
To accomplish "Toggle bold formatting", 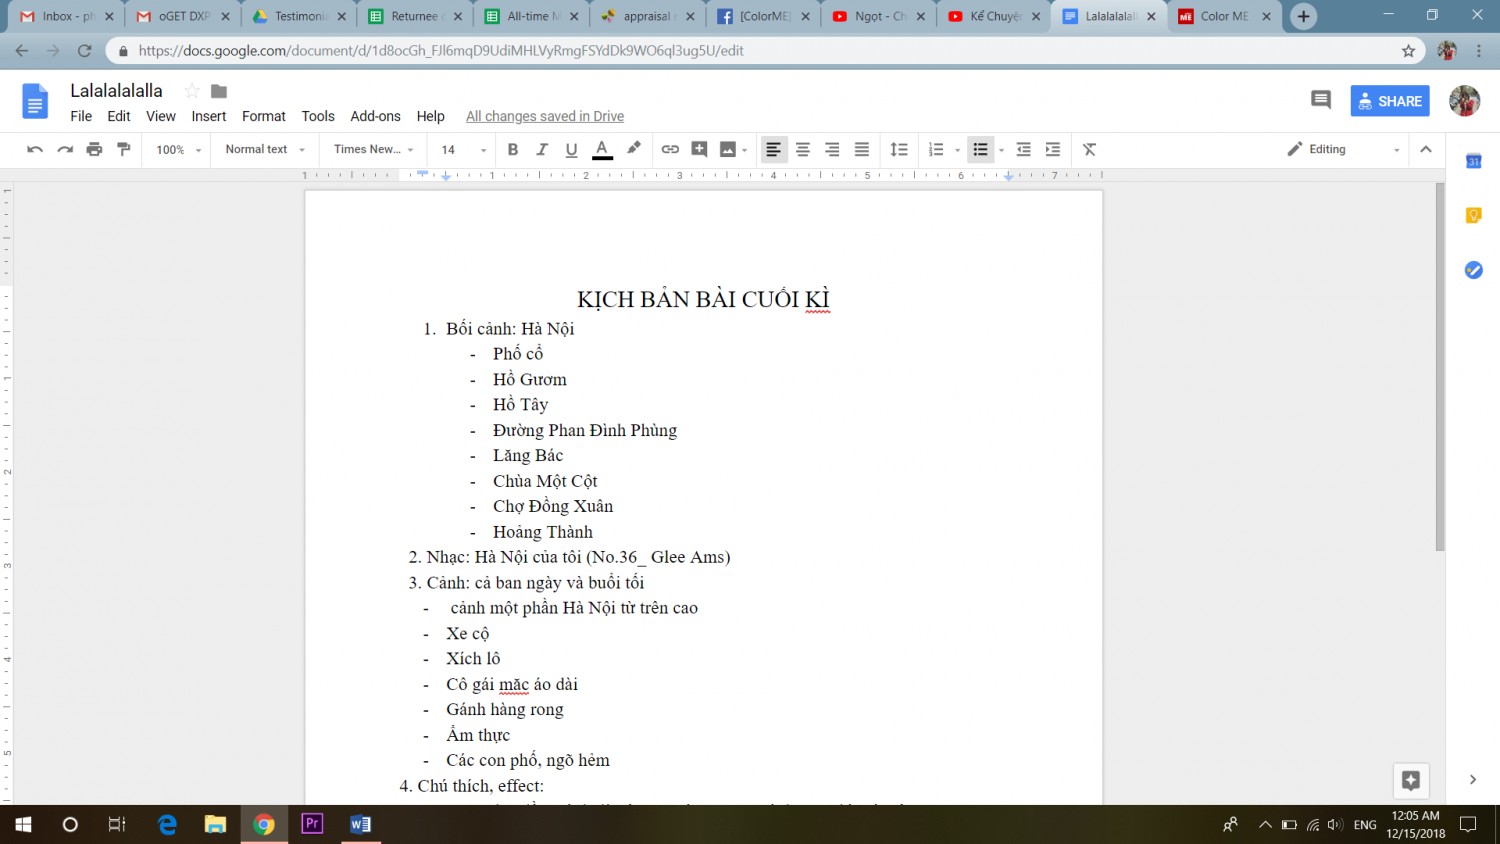I will [x=513, y=149].
